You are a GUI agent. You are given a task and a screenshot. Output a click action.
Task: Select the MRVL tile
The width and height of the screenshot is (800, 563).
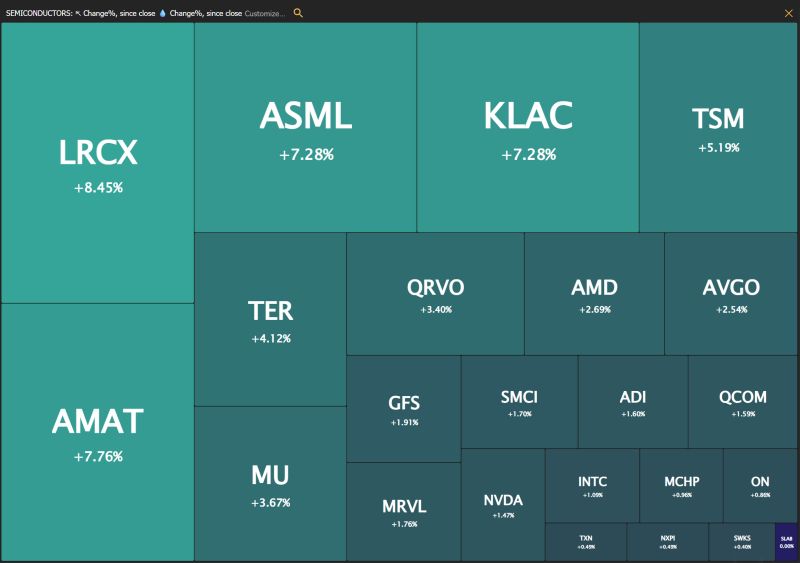coord(404,512)
